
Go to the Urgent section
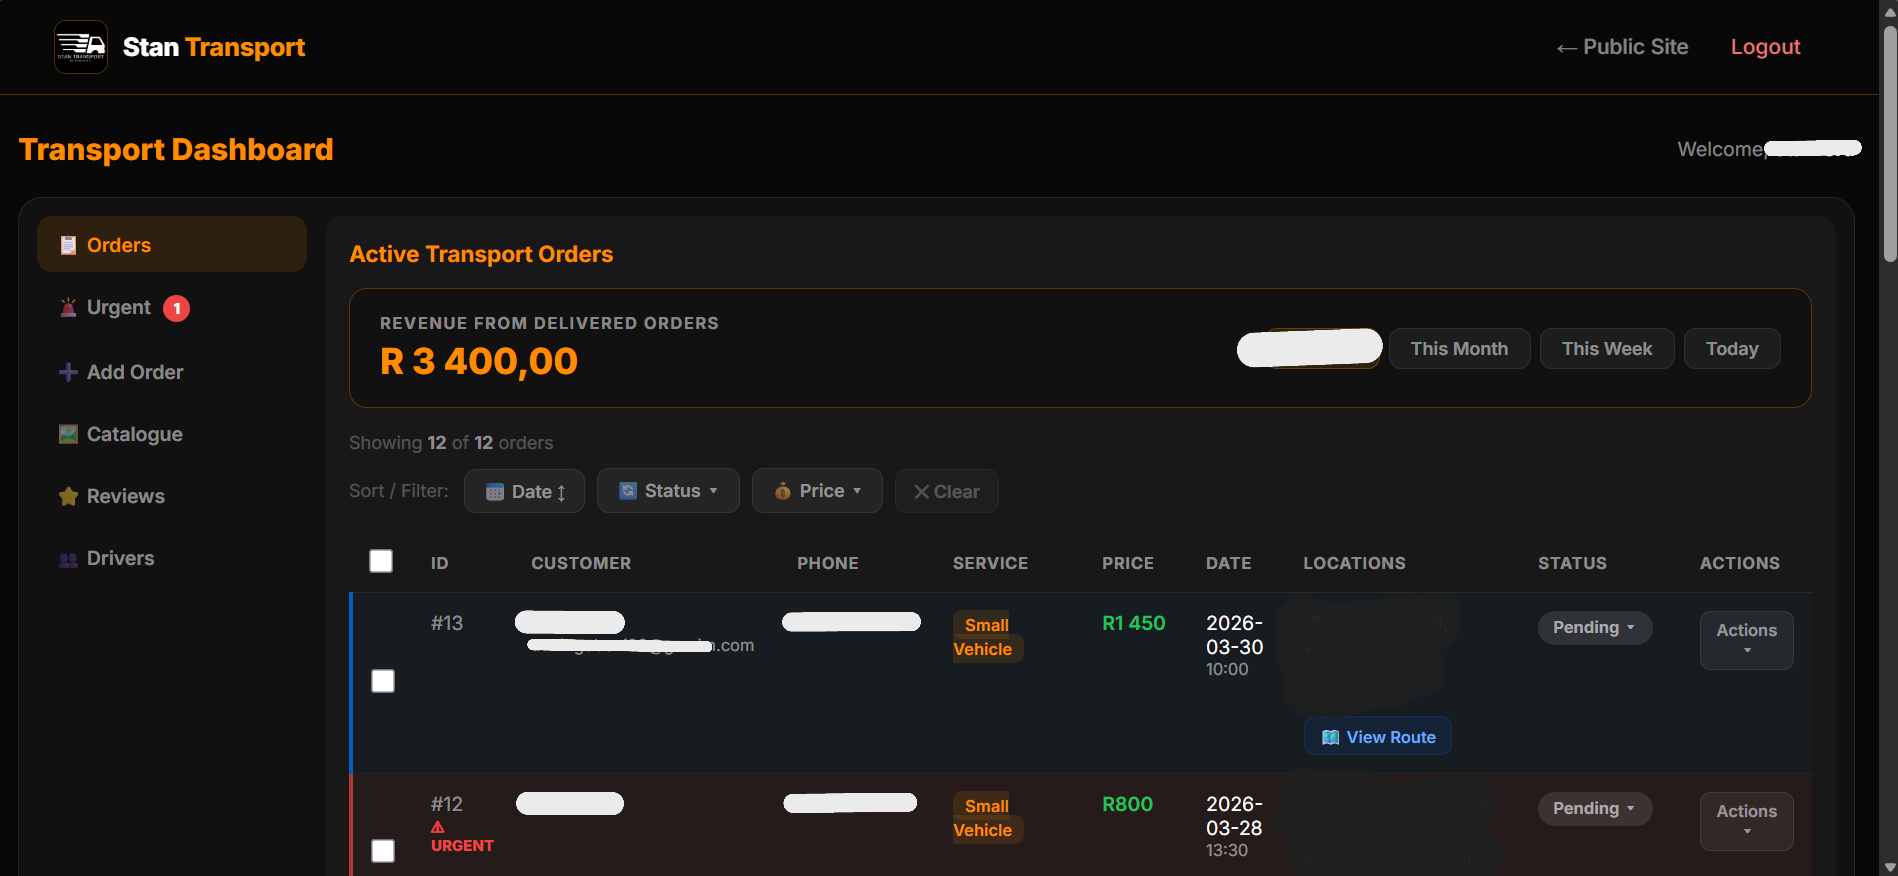[172, 308]
